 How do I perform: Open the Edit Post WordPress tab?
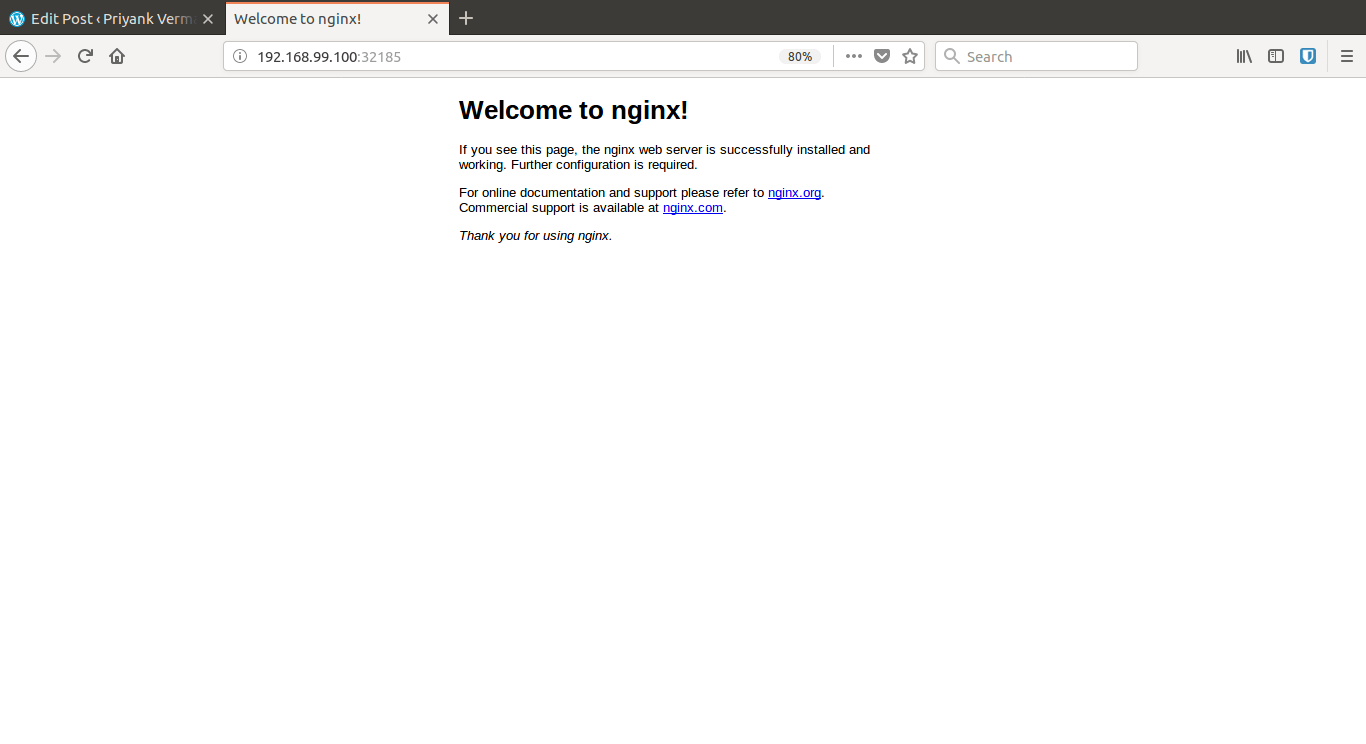pyautogui.click(x=105, y=18)
